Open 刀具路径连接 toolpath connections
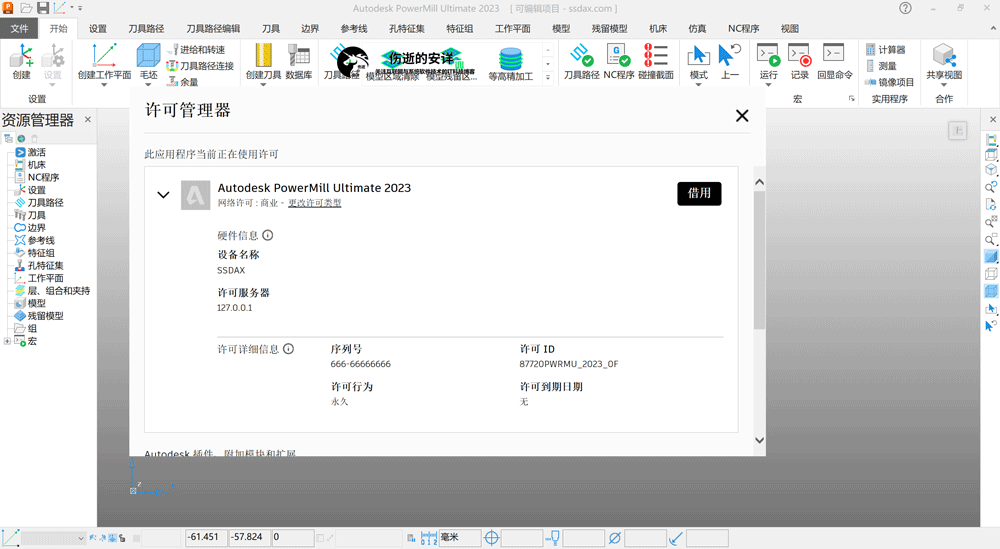 pos(200,66)
